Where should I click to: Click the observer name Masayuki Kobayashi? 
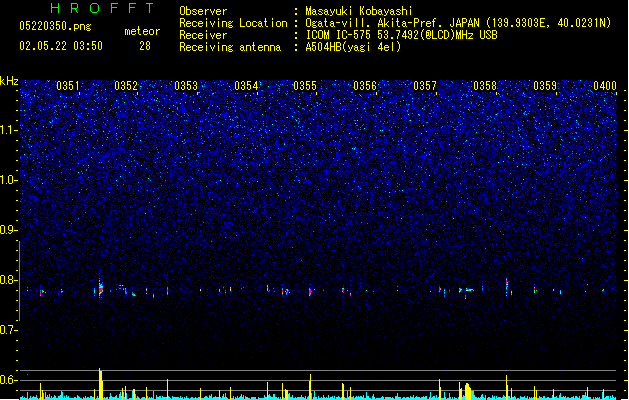[359, 11]
